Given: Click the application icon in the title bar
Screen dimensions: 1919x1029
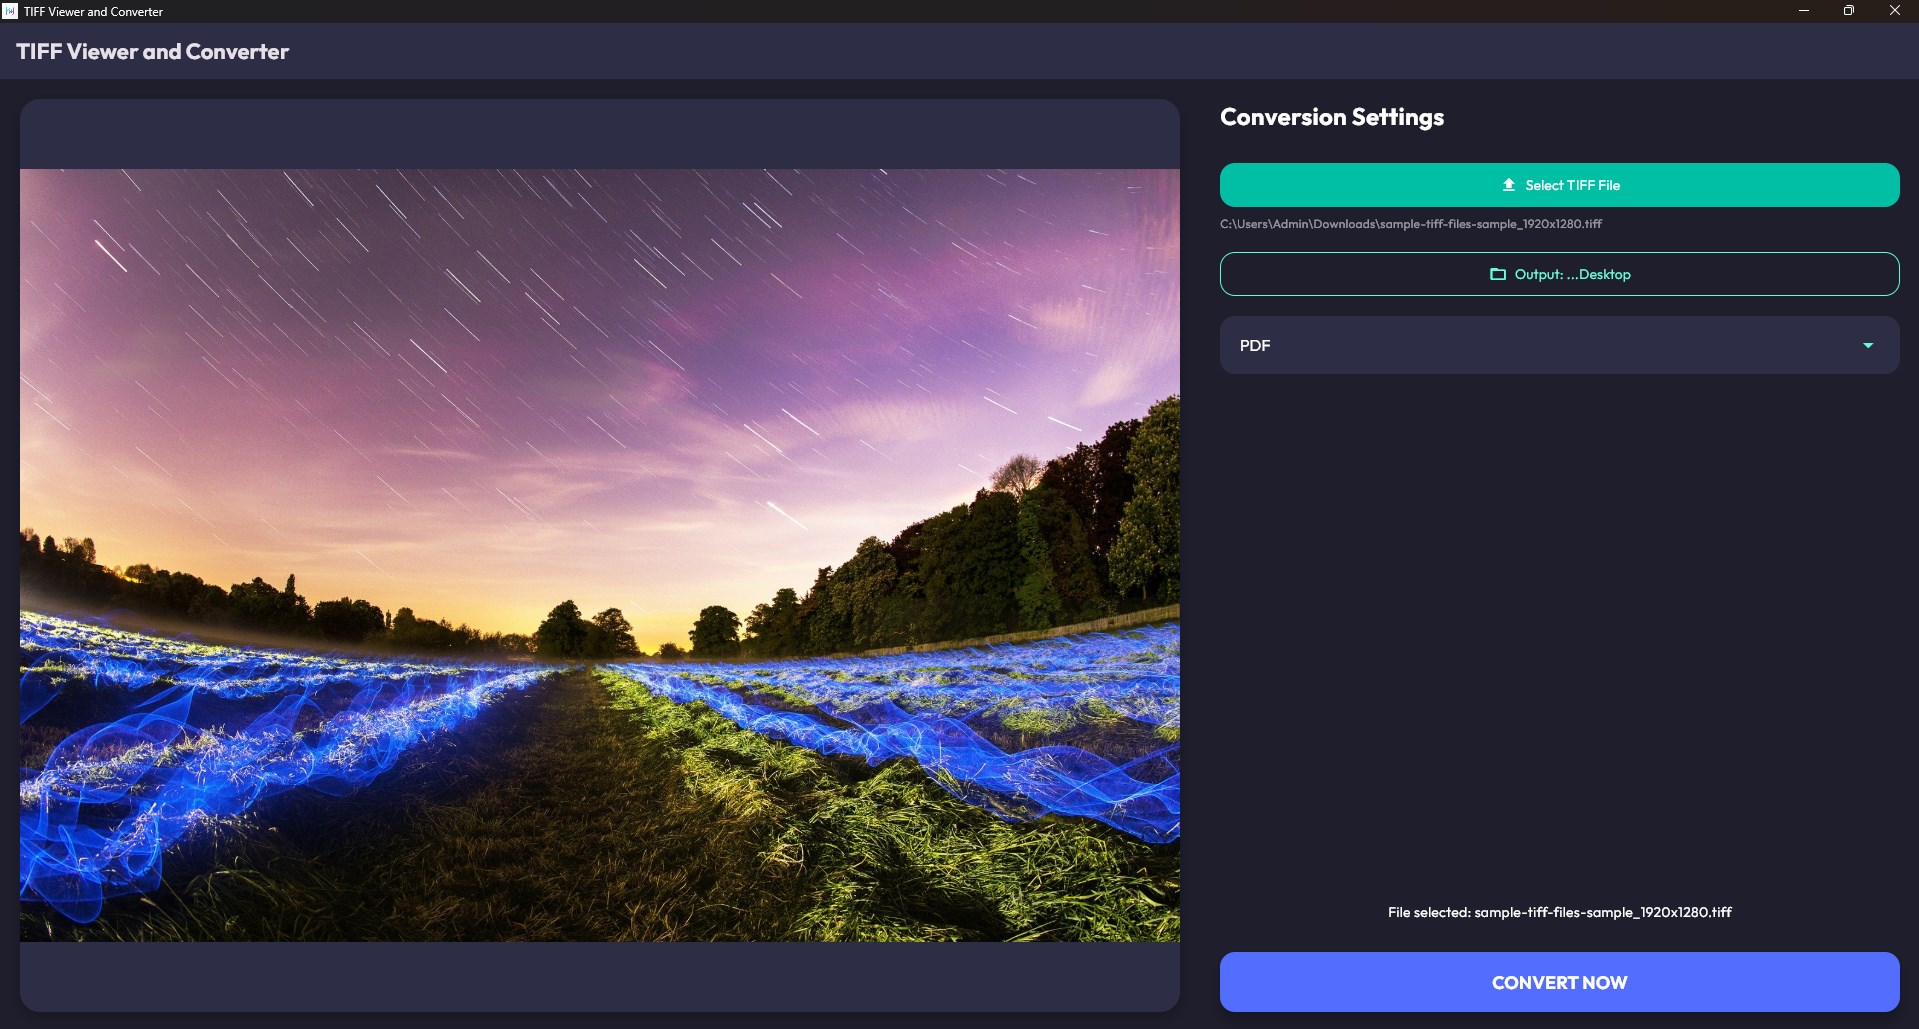Looking at the screenshot, I should [x=9, y=11].
